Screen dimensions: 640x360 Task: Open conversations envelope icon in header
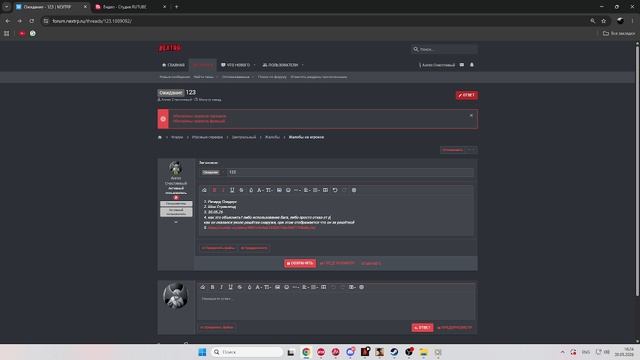(462, 65)
